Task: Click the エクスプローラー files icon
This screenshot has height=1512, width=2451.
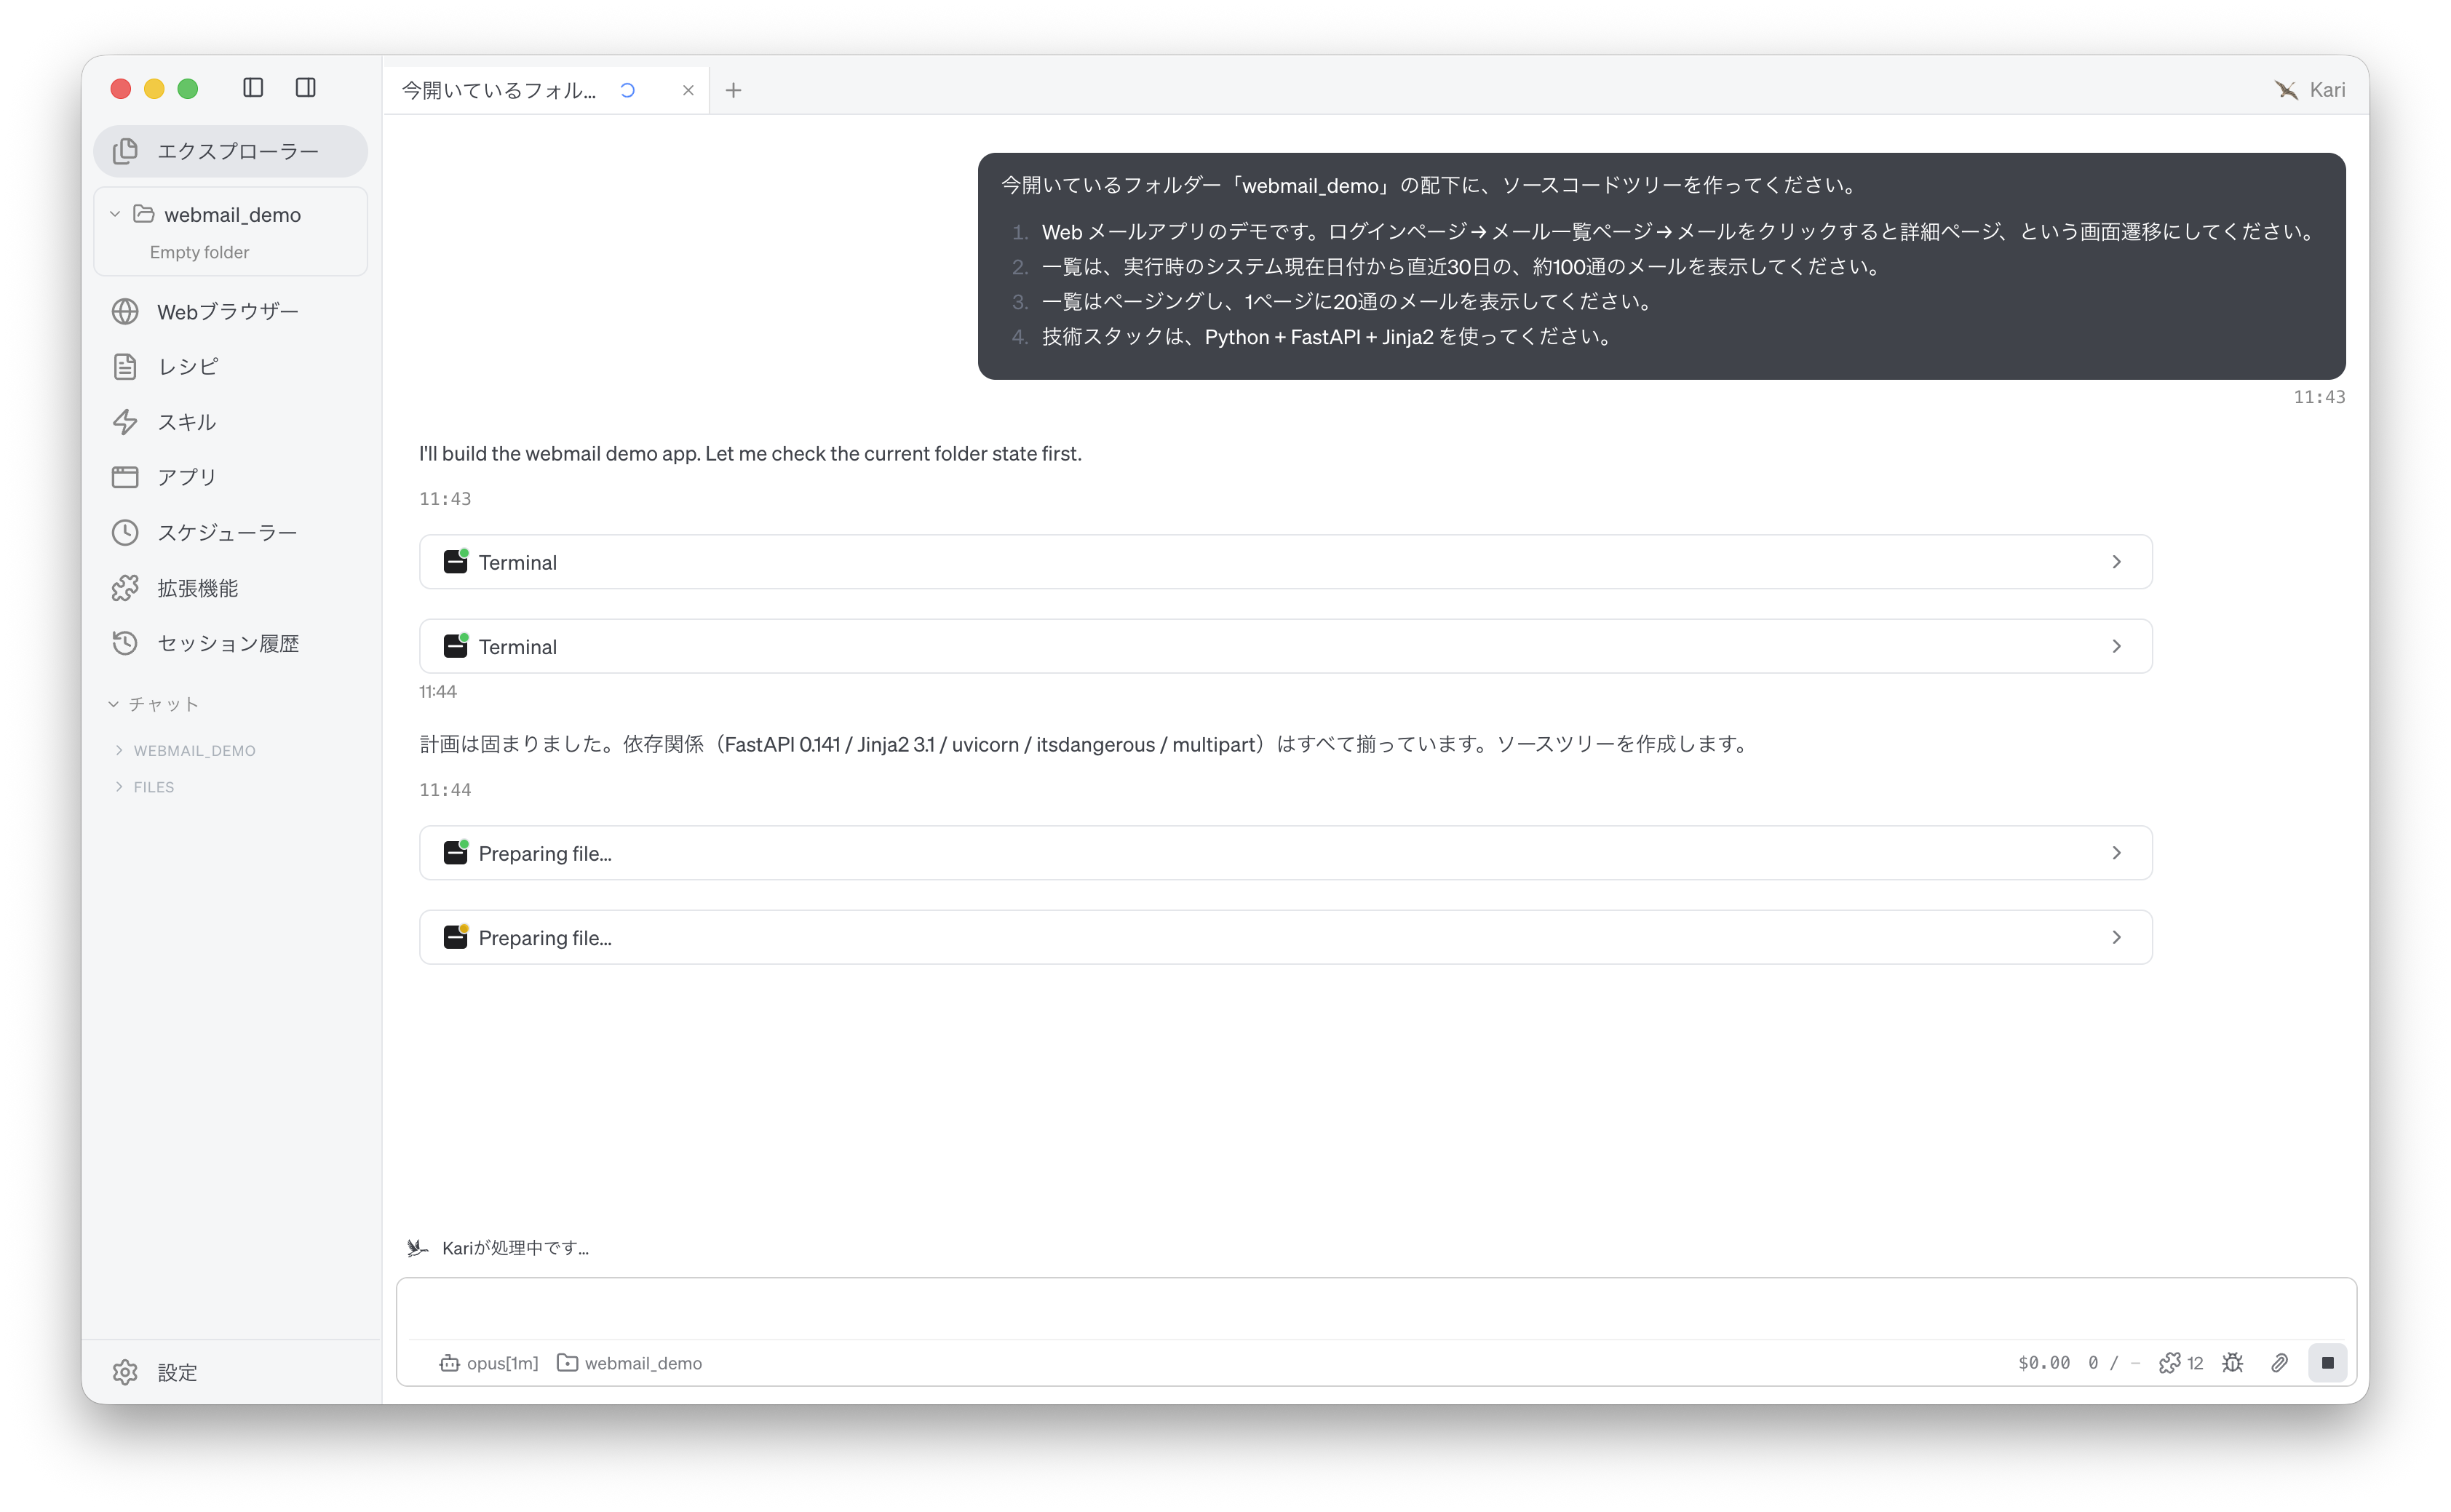Action: point(125,151)
